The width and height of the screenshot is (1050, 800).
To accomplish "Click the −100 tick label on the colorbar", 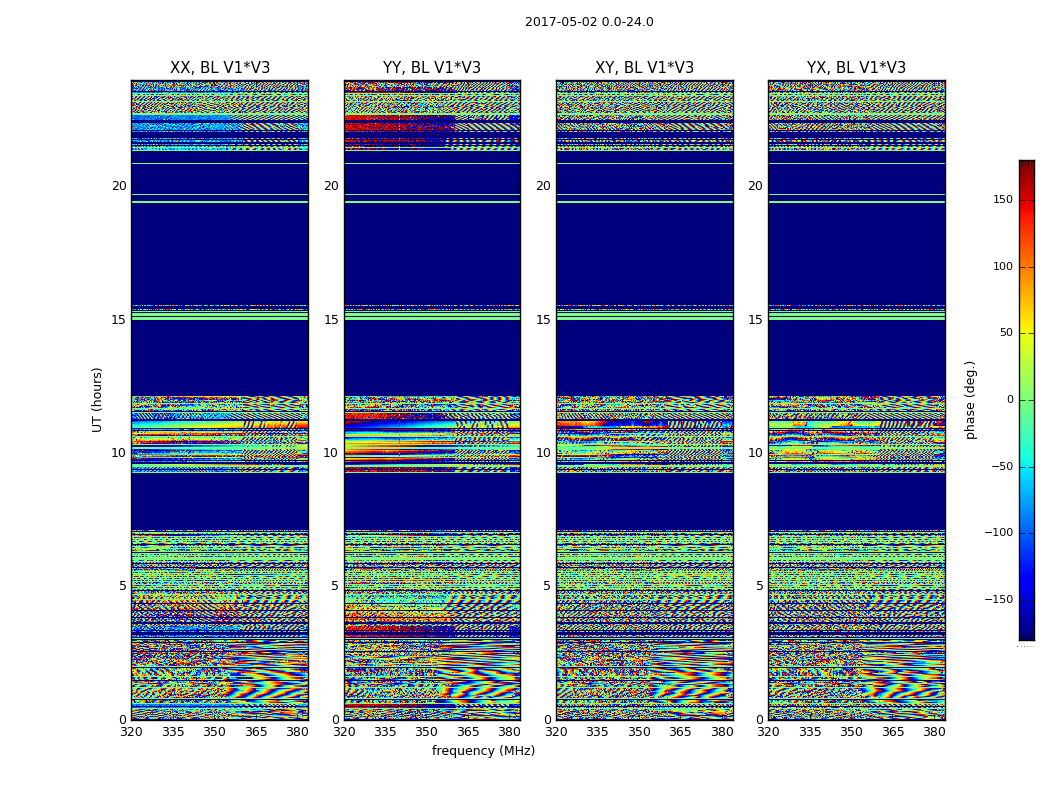I will pos(998,533).
